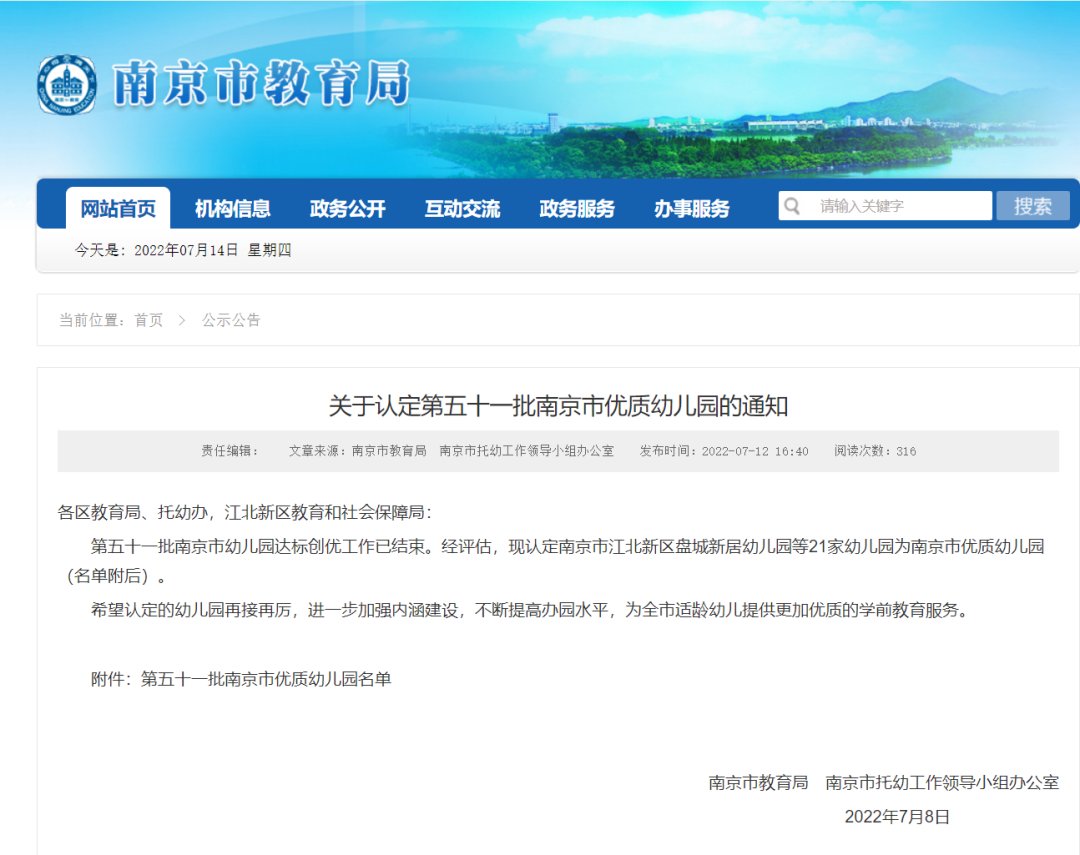The image size is (1080, 855).
Task: Open the 政务服务 navigation item
Action: [577, 209]
